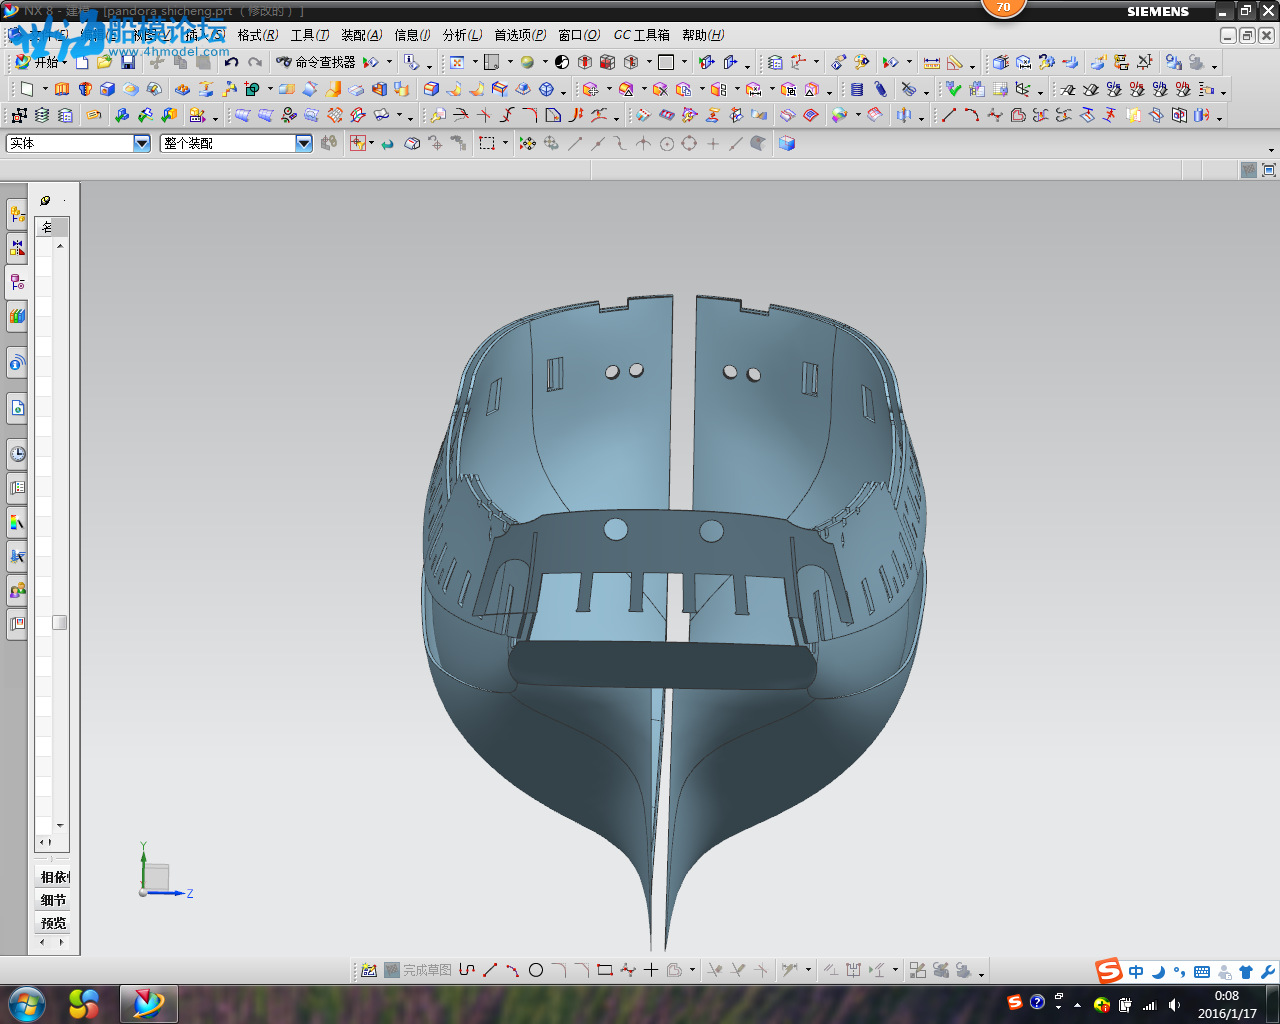Click the sketch arc tool in bottom toolbar
This screenshot has height=1024, width=1280.
(512, 970)
